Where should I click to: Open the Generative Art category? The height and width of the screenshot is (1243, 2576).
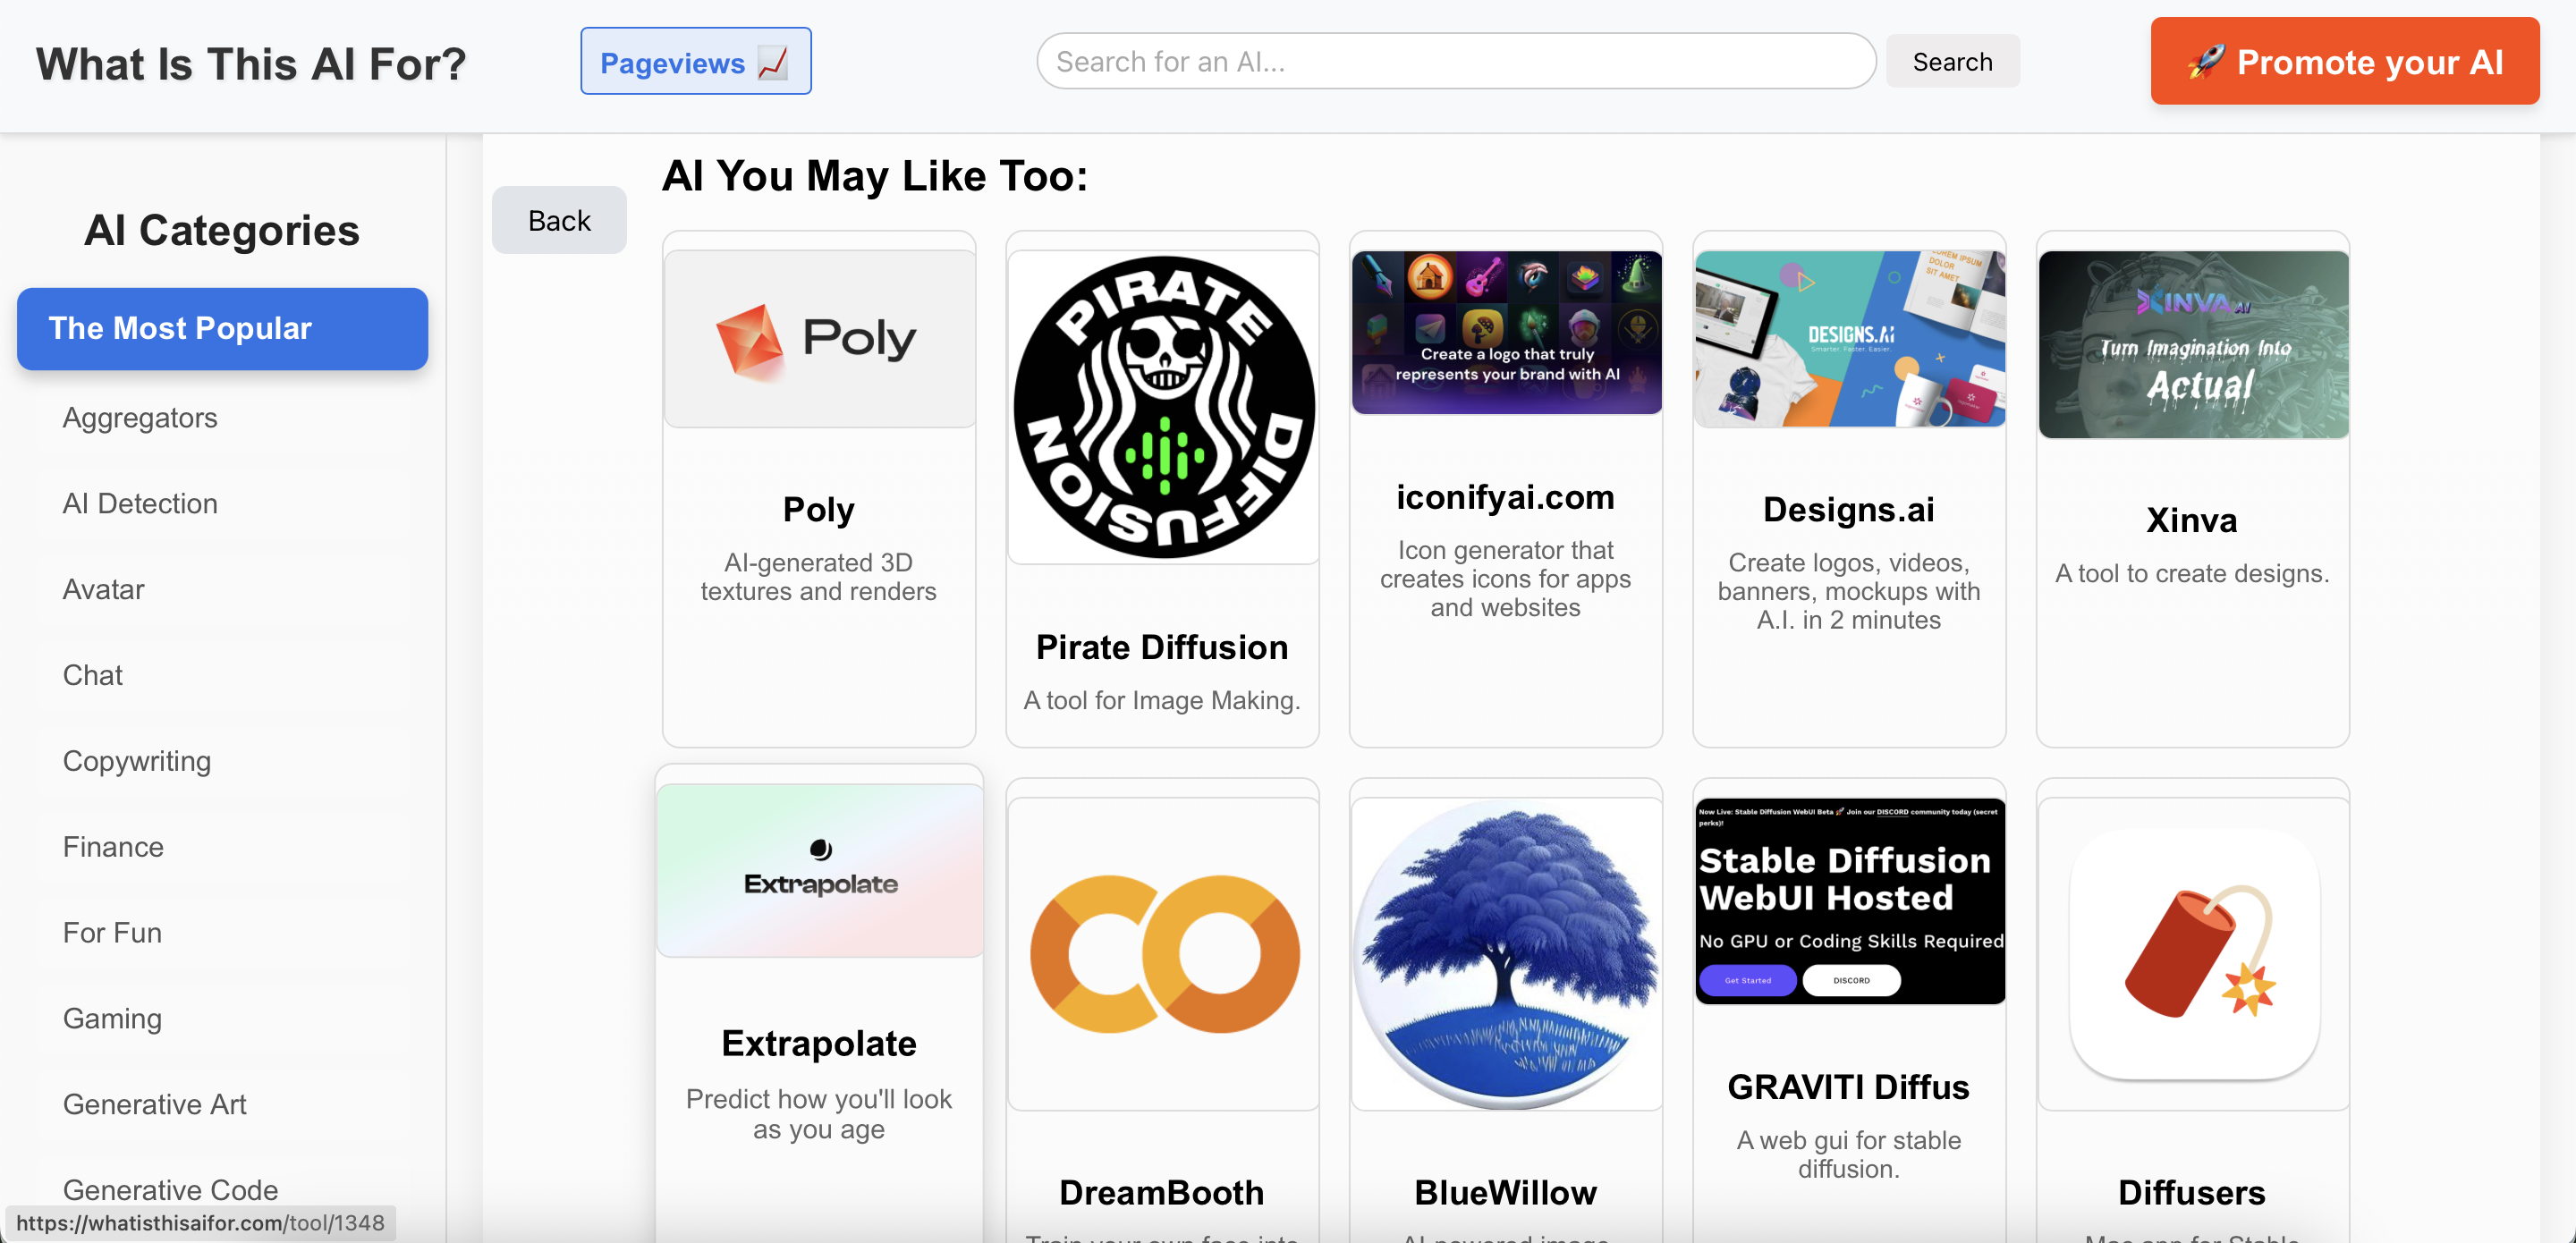click(x=154, y=1104)
